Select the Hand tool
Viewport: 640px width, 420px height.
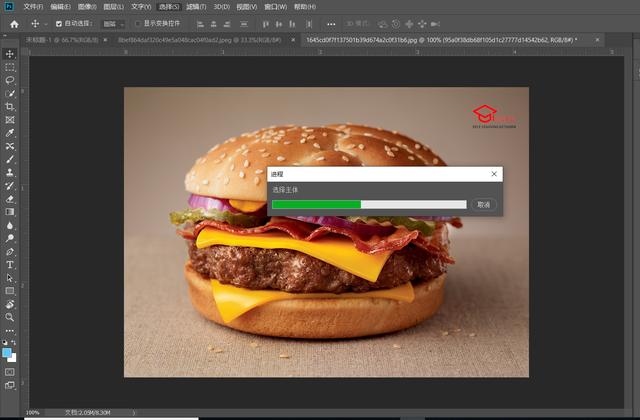tap(10, 304)
